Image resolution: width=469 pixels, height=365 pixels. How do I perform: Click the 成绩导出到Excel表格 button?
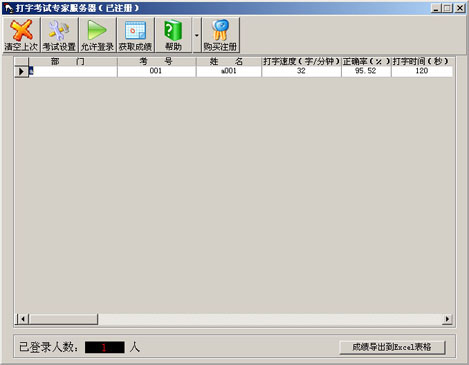point(392,347)
